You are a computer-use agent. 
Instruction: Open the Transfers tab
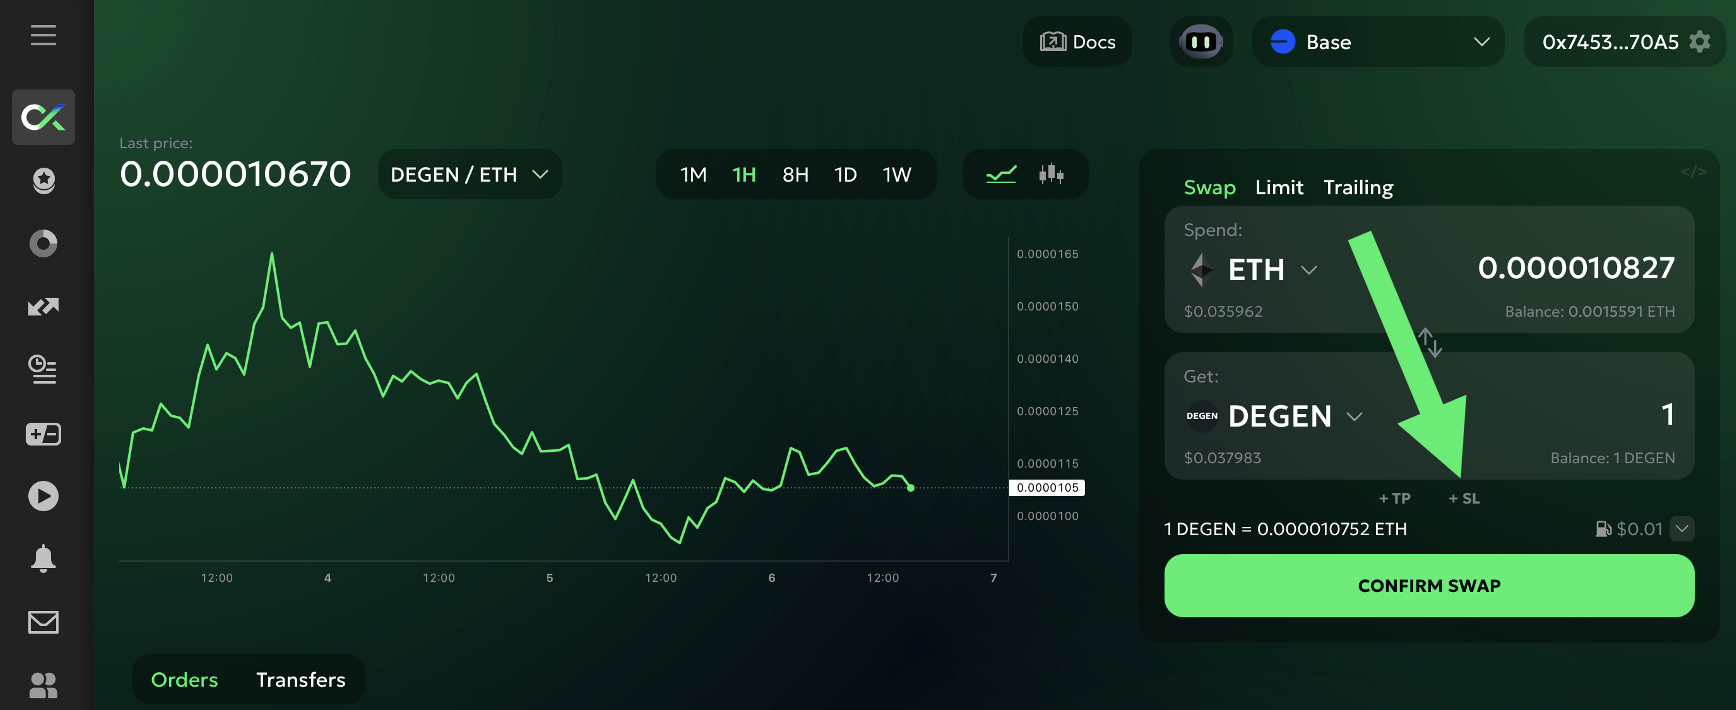click(300, 680)
